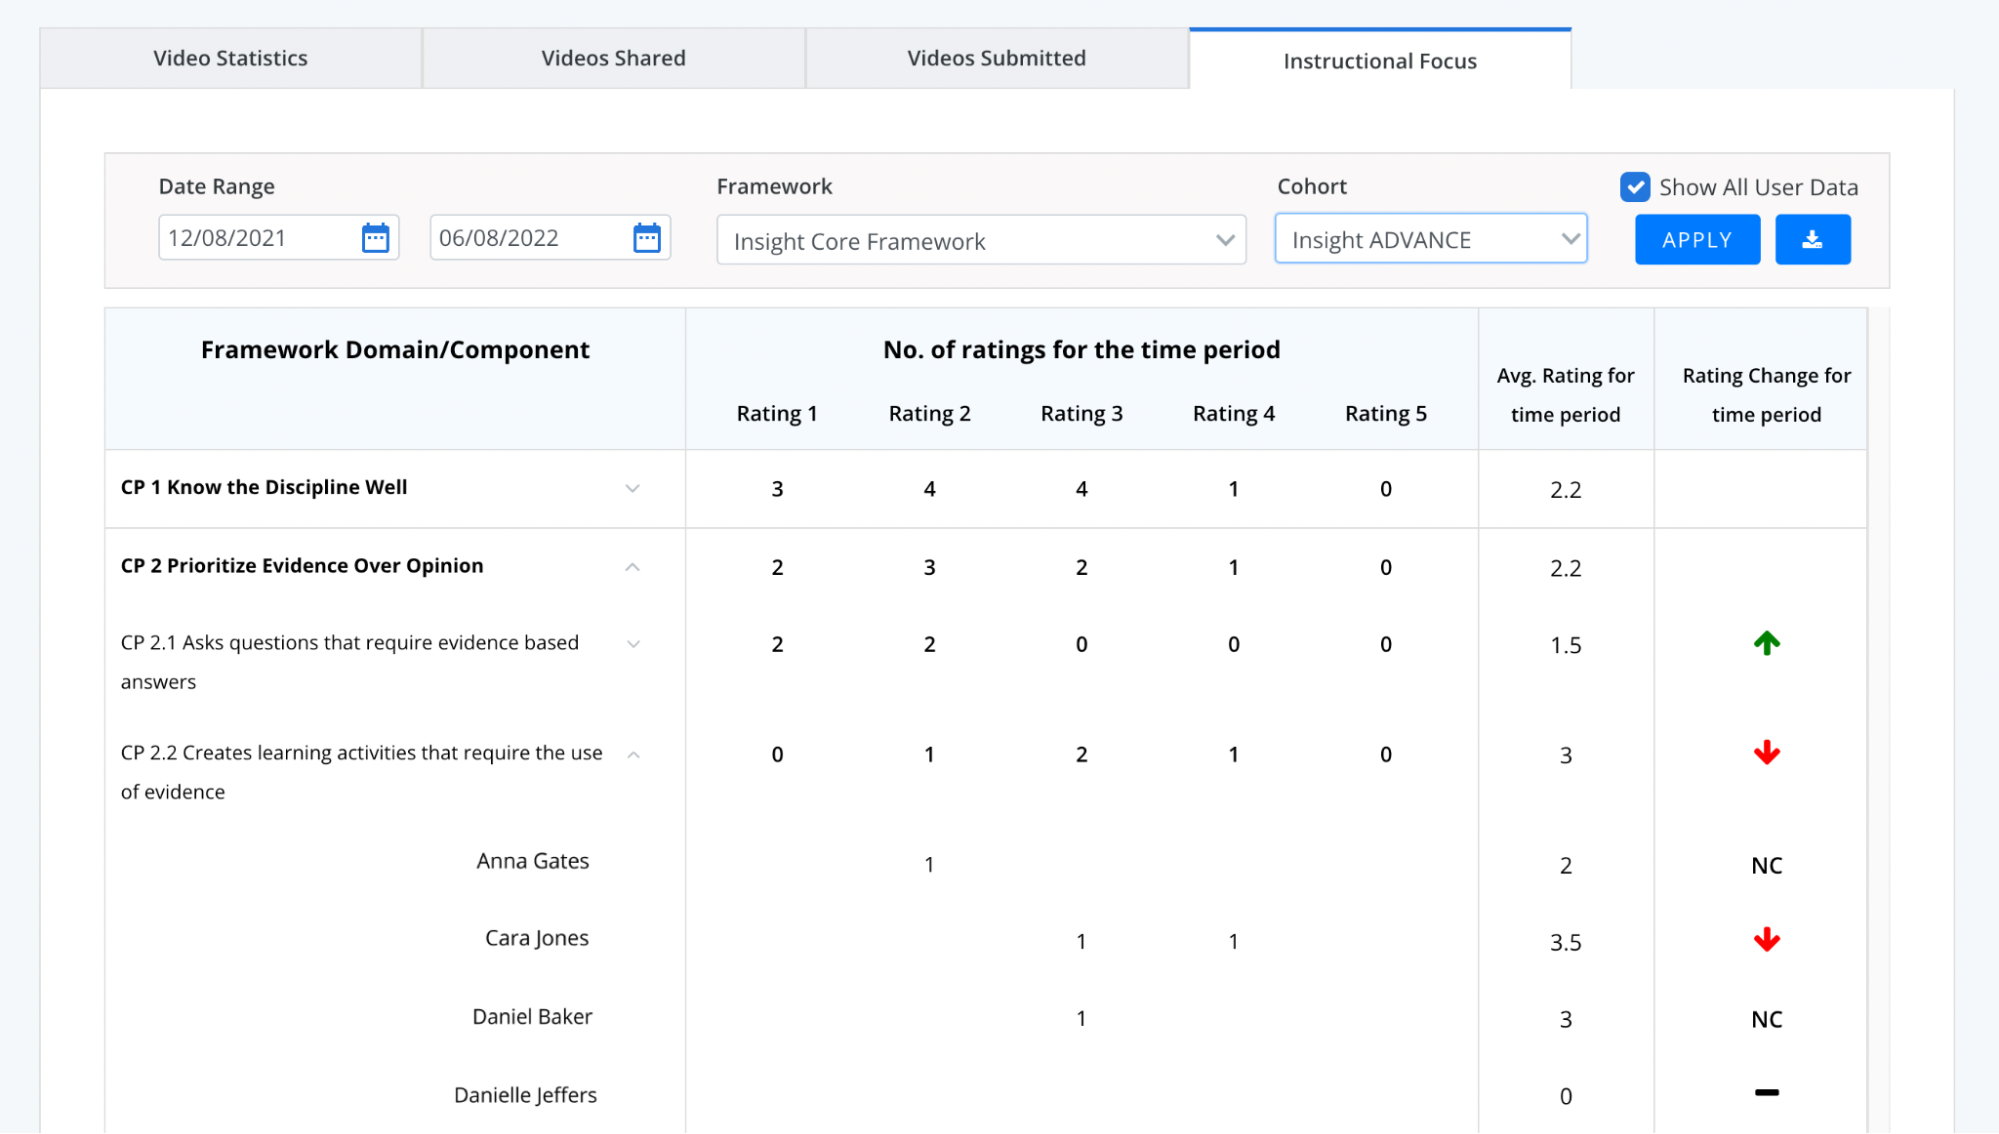The image size is (1999, 1134).
Task: Click green up arrow for CP 2.1
Action: point(1766,643)
